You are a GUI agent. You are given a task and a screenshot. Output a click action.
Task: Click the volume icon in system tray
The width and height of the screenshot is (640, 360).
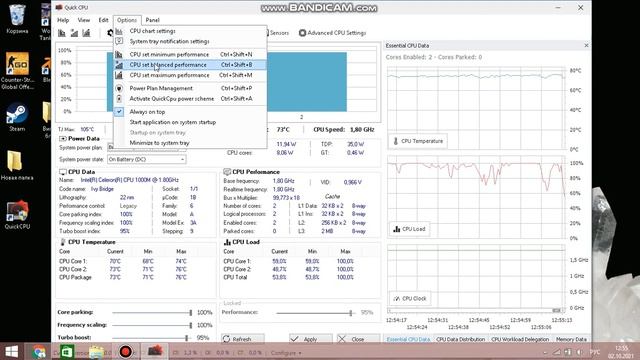click(x=580, y=352)
